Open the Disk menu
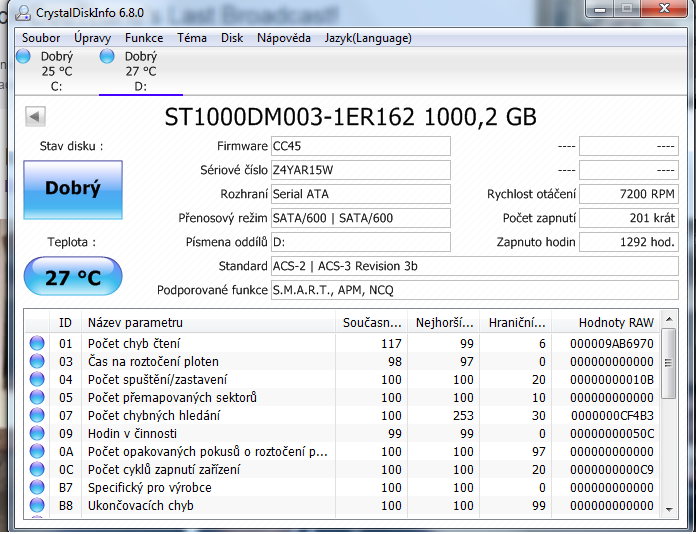 pyautogui.click(x=232, y=38)
